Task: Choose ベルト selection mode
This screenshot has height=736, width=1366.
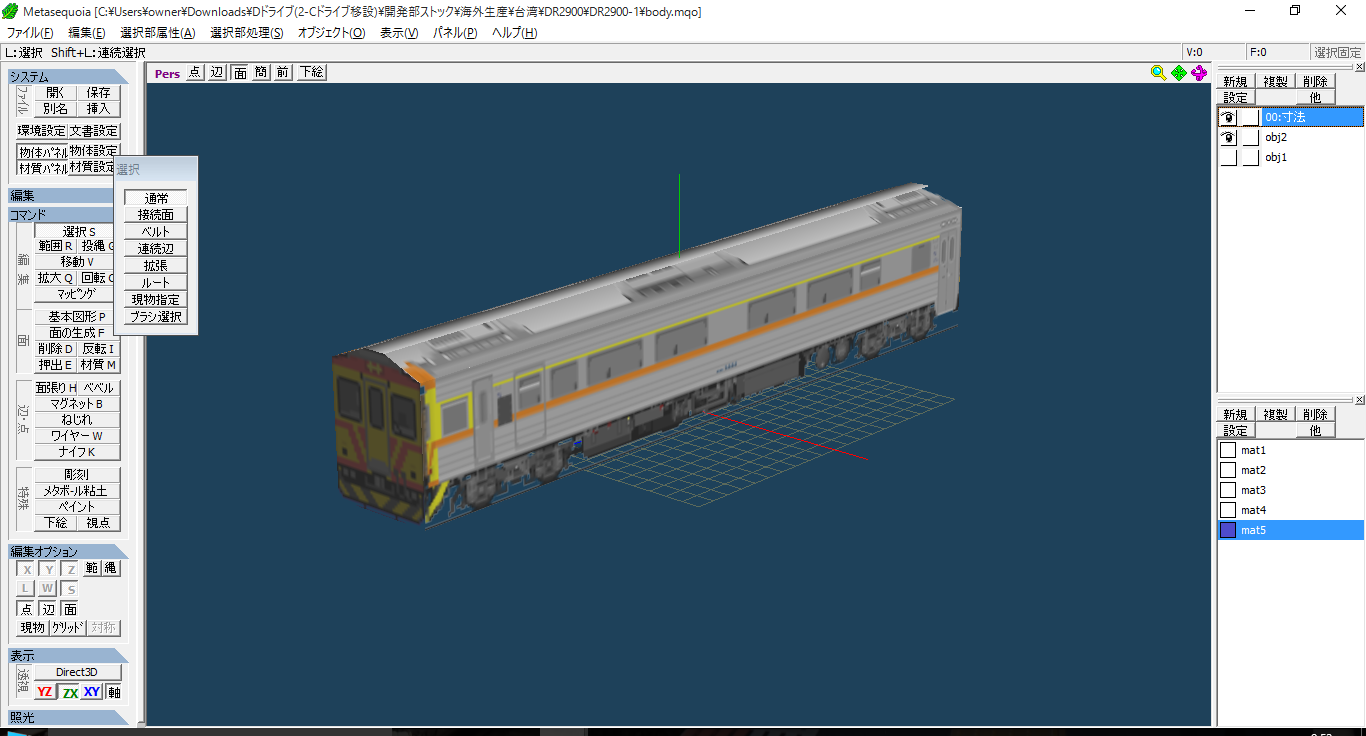Action: 156,232
